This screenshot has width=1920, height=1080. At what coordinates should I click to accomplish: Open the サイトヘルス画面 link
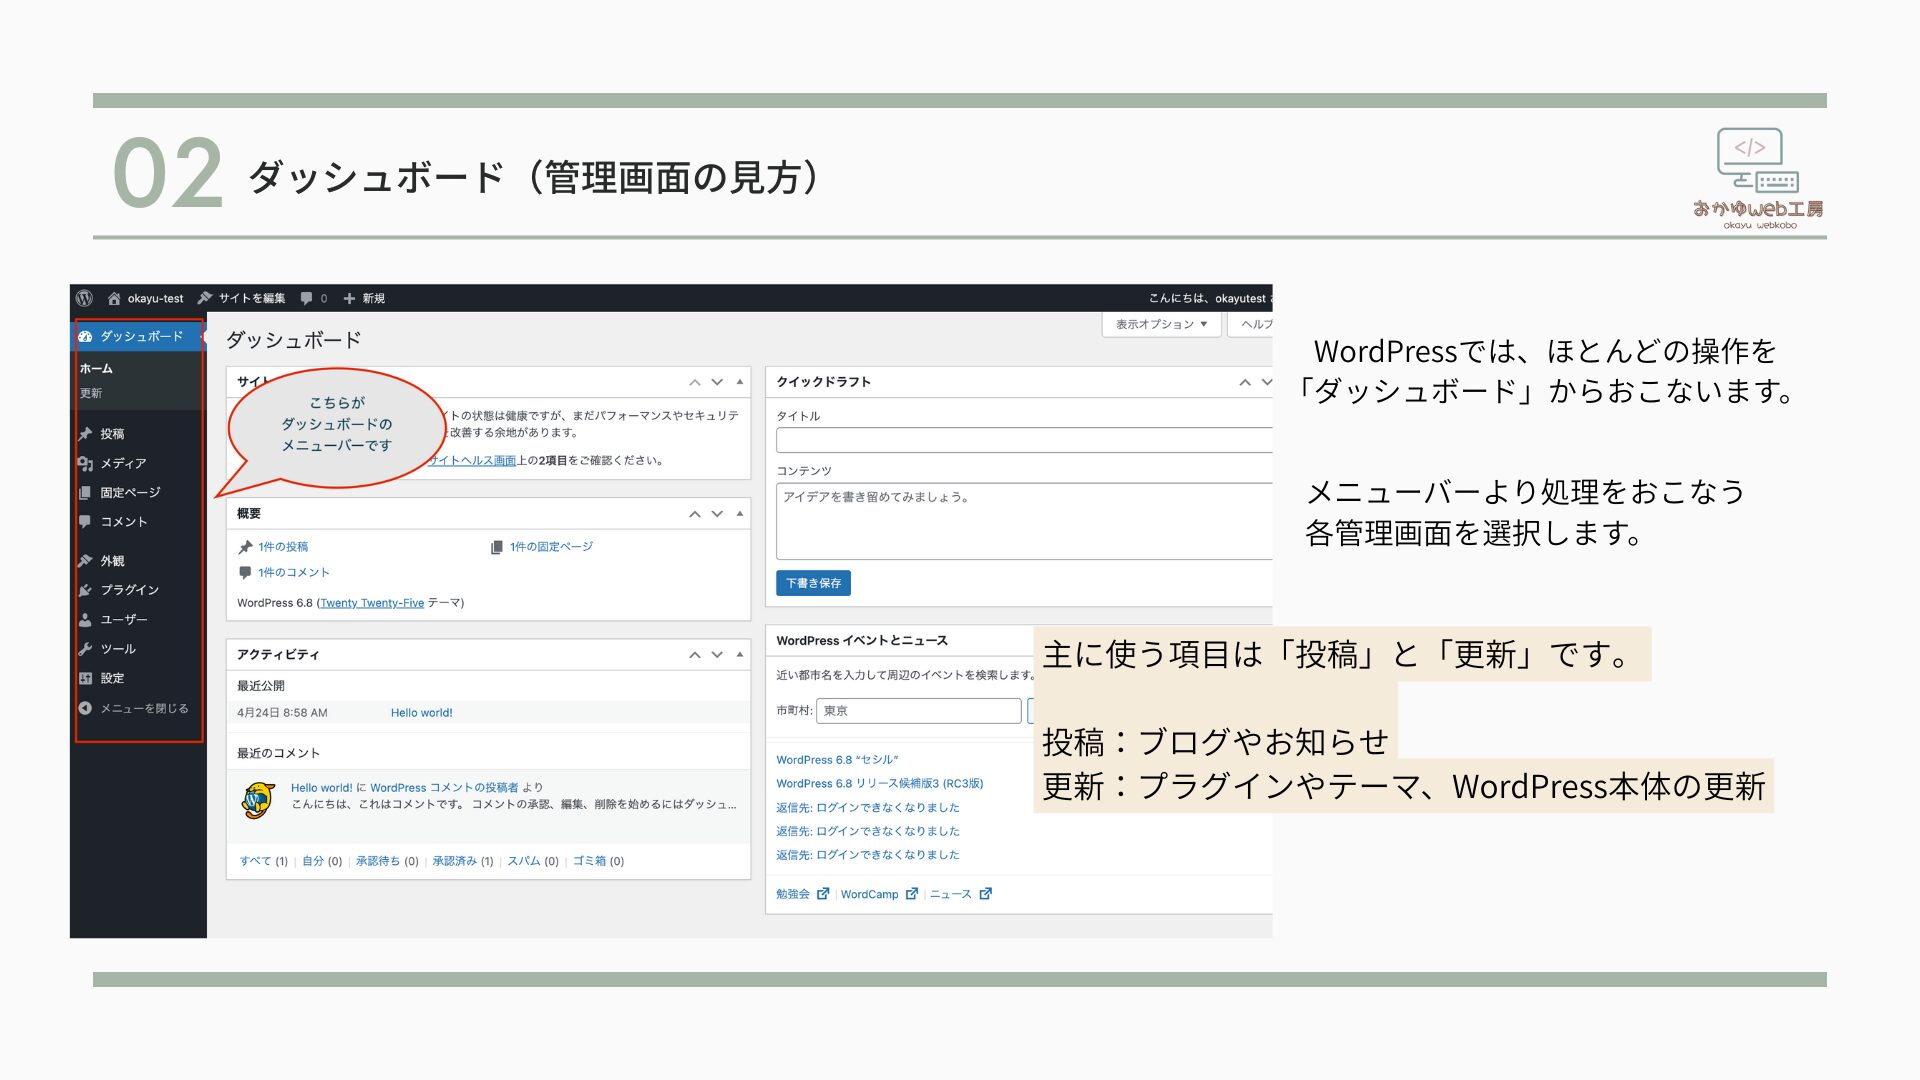click(x=472, y=461)
